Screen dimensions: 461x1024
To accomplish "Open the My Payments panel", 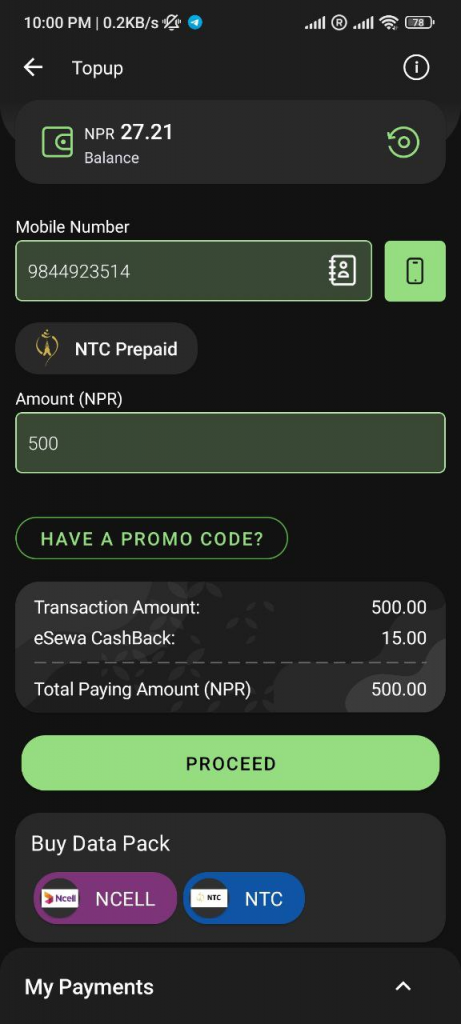I will click(230, 986).
